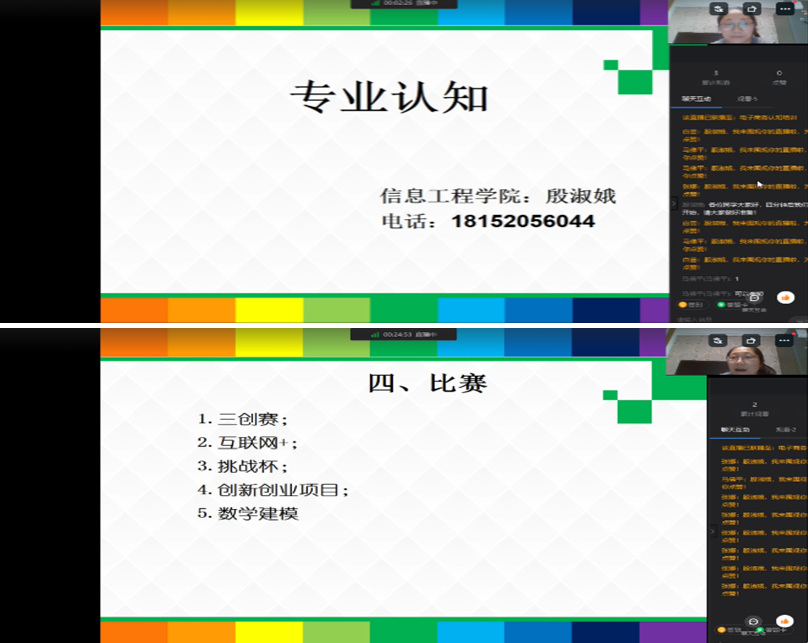
Task: Open the three-dot more menu on bottom video
Action: pos(786,340)
